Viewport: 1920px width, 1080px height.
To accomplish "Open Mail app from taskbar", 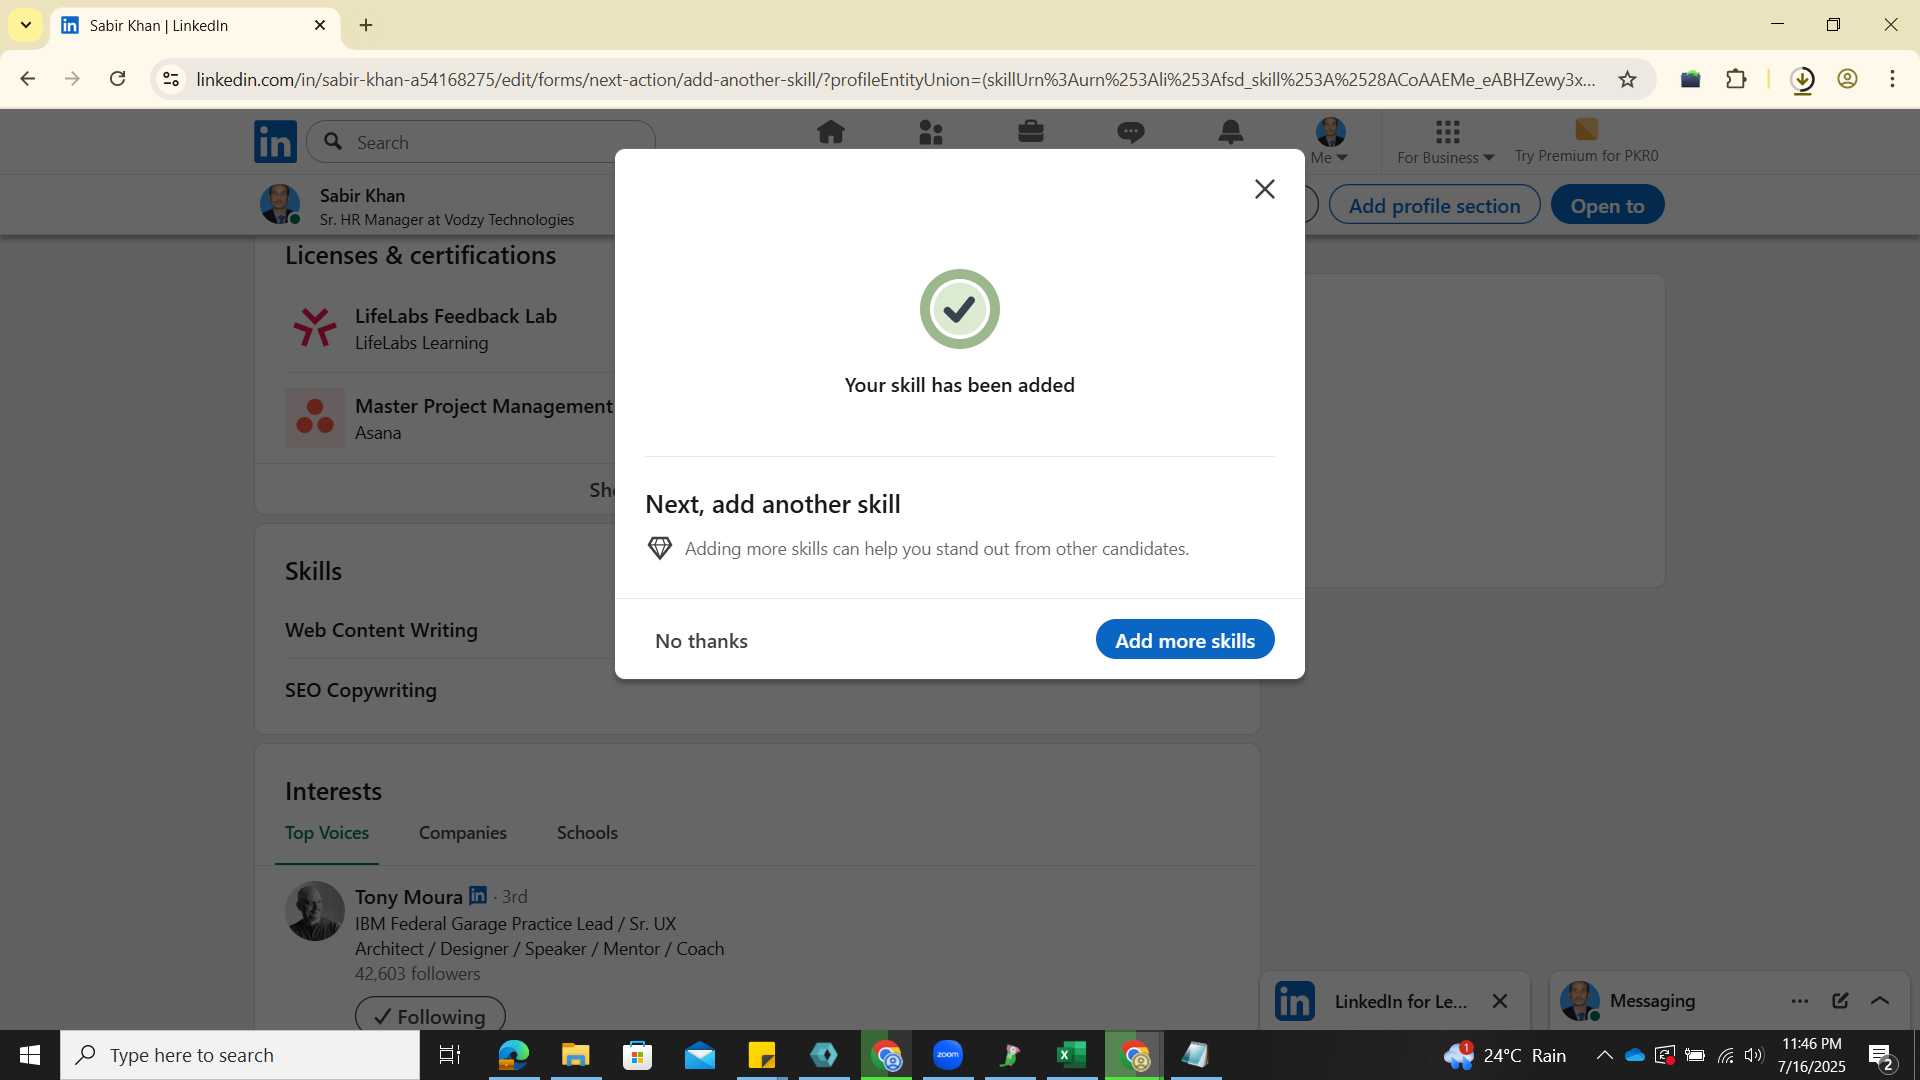I will click(699, 1055).
